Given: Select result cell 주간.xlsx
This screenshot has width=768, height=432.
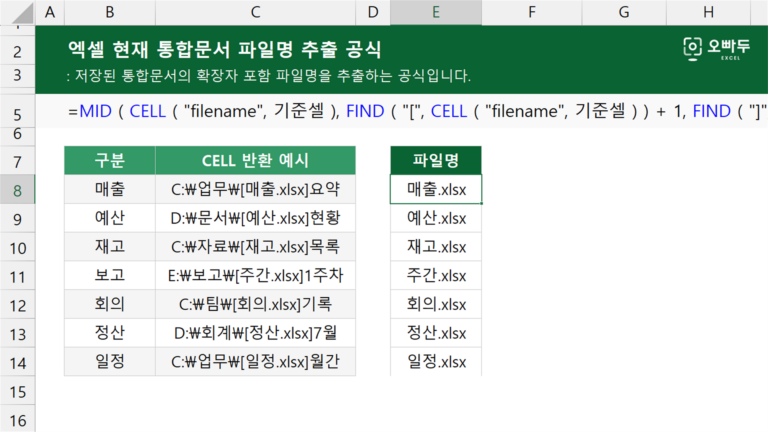Looking at the screenshot, I should [x=436, y=275].
